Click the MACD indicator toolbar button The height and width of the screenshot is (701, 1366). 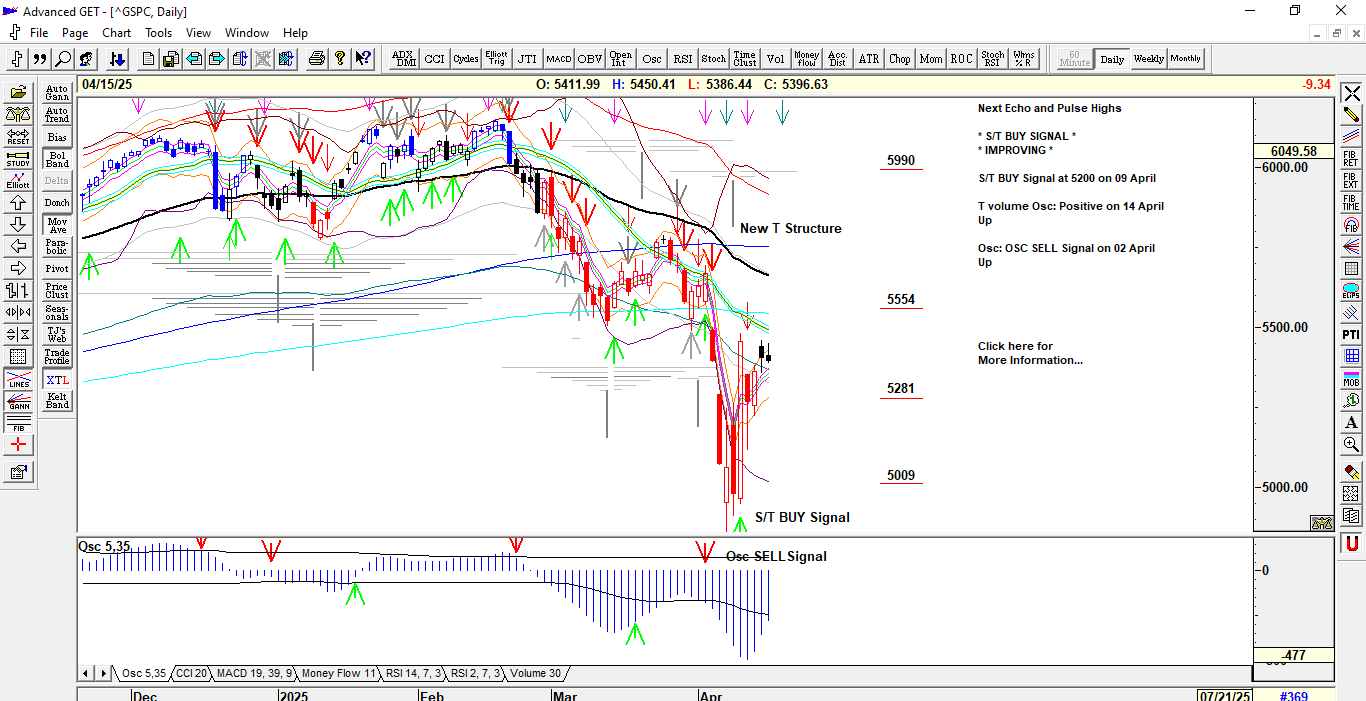tap(558, 59)
